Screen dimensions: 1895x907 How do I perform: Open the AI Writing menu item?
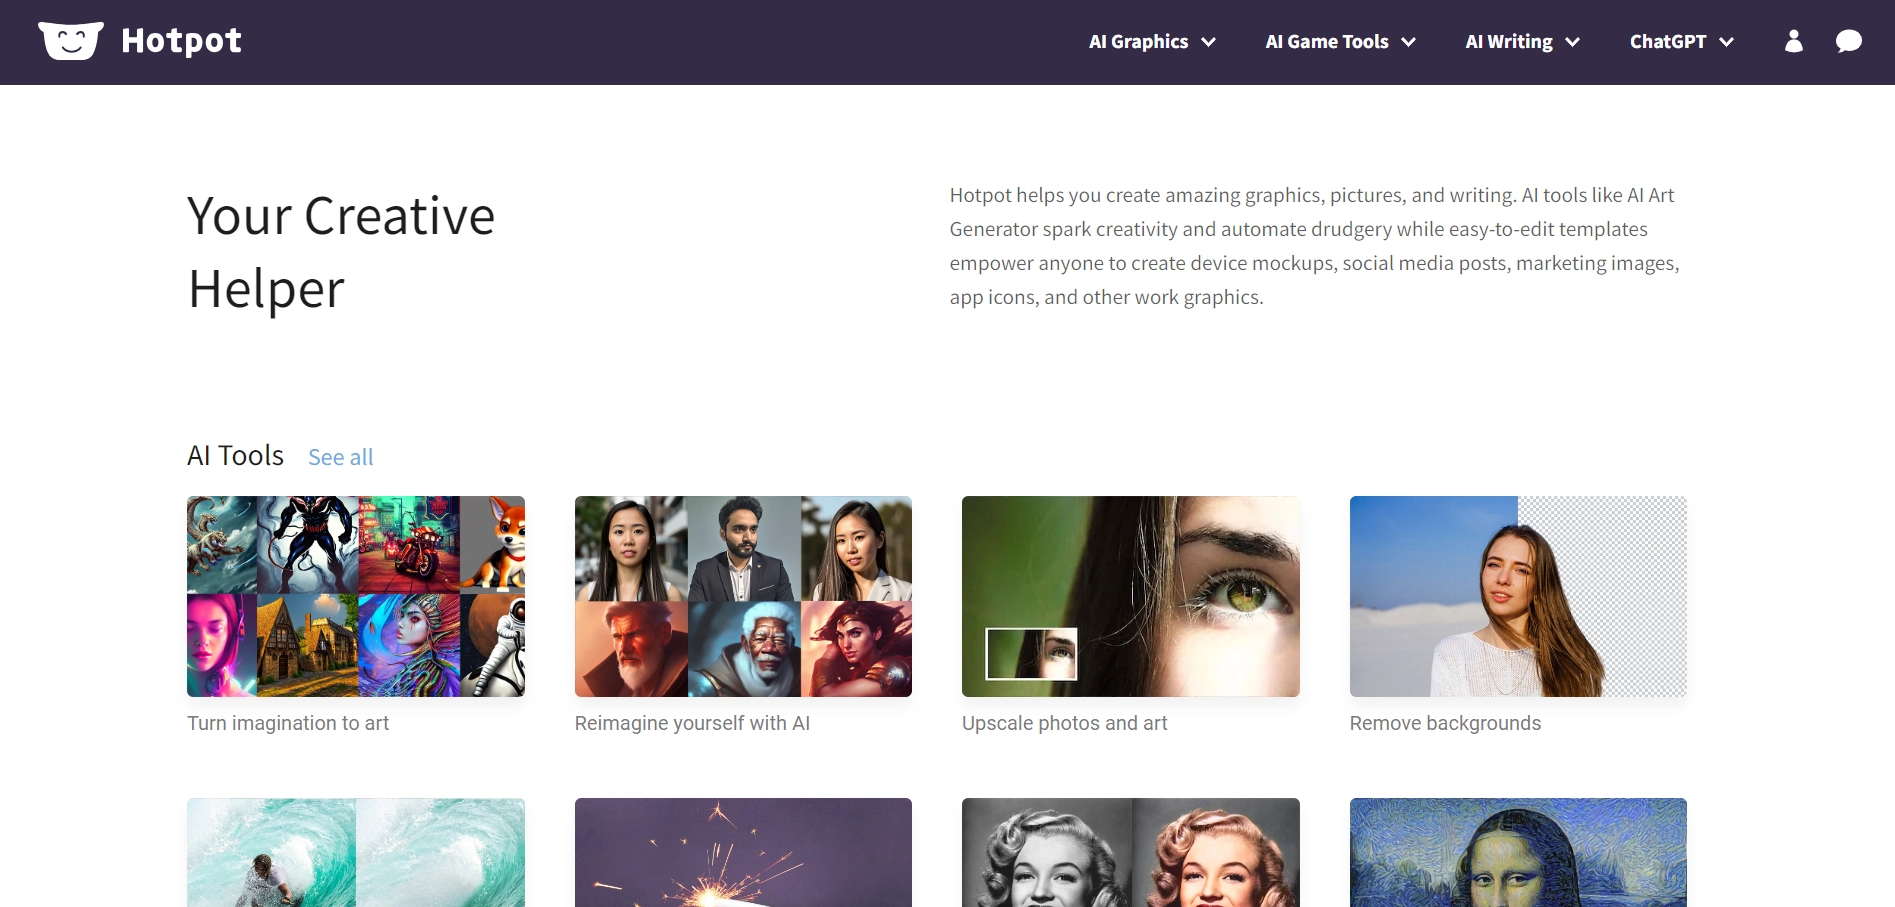[x=1508, y=42]
